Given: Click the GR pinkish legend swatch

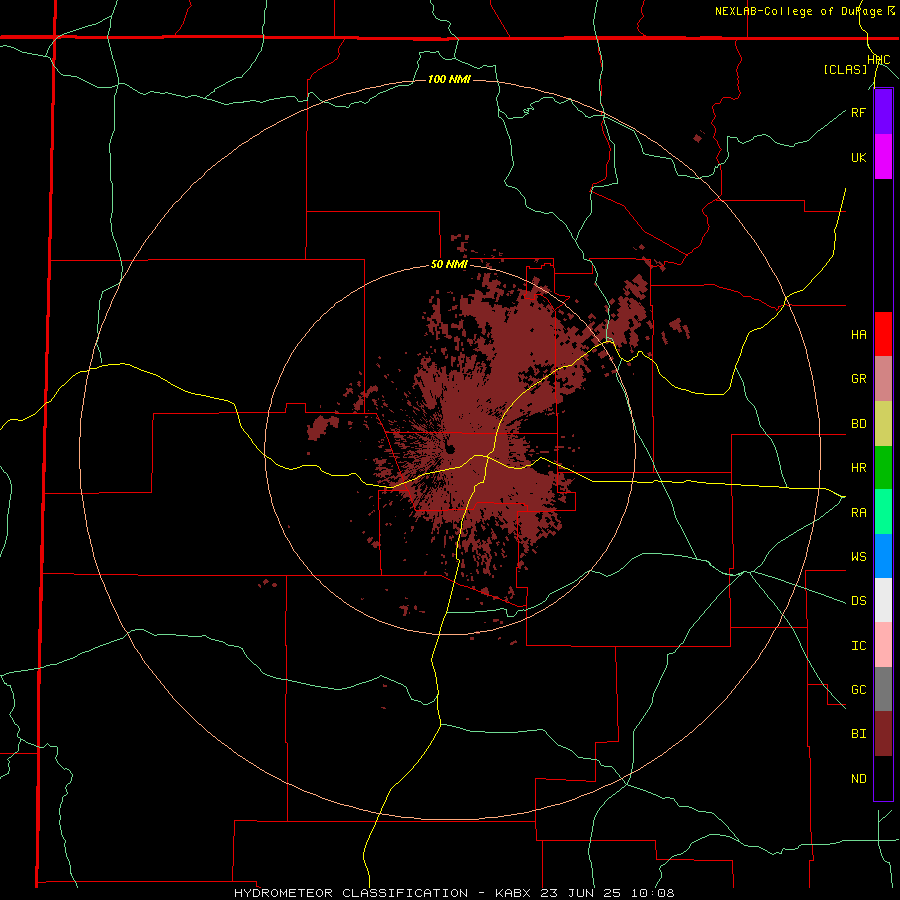Looking at the screenshot, I should pyautogui.click(x=883, y=378).
